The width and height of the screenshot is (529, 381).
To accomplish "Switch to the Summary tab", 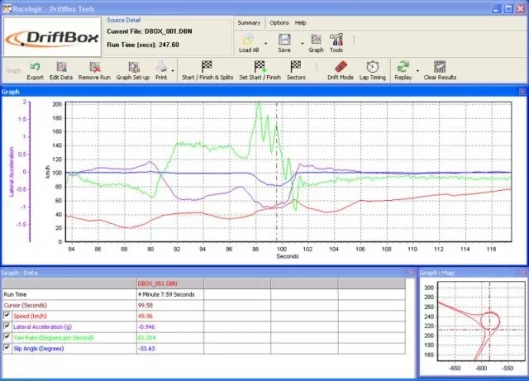I will pyautogui.click(x=249, y=23).
